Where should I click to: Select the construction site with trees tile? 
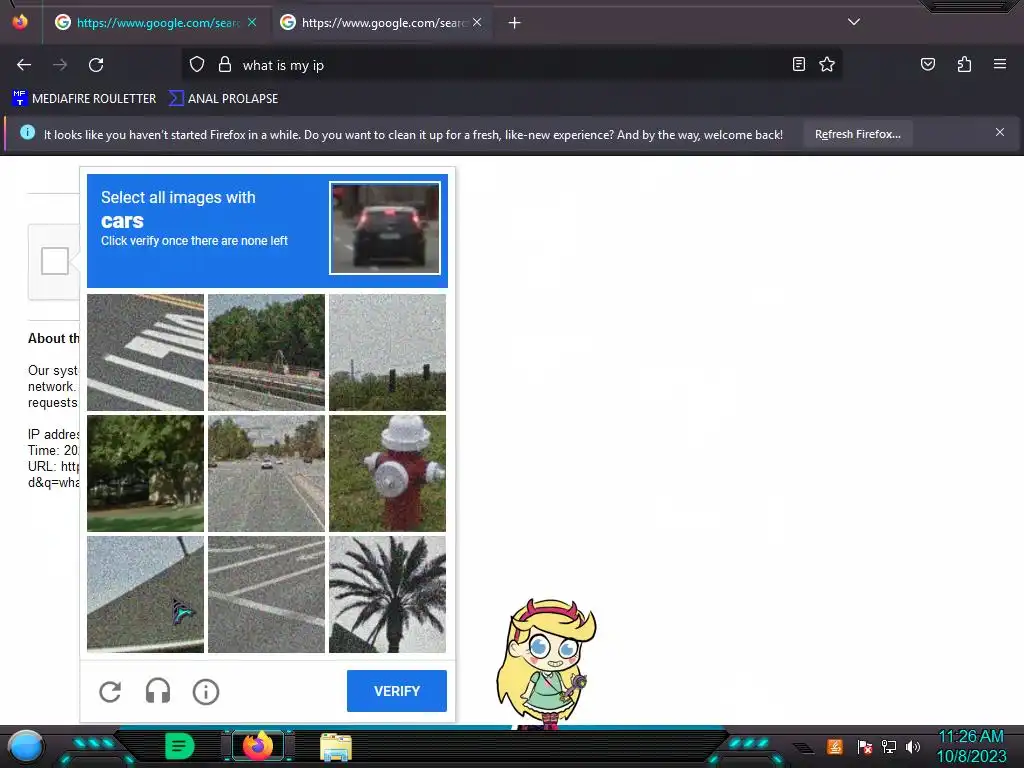pyautogui.click(x=266, y=352)
